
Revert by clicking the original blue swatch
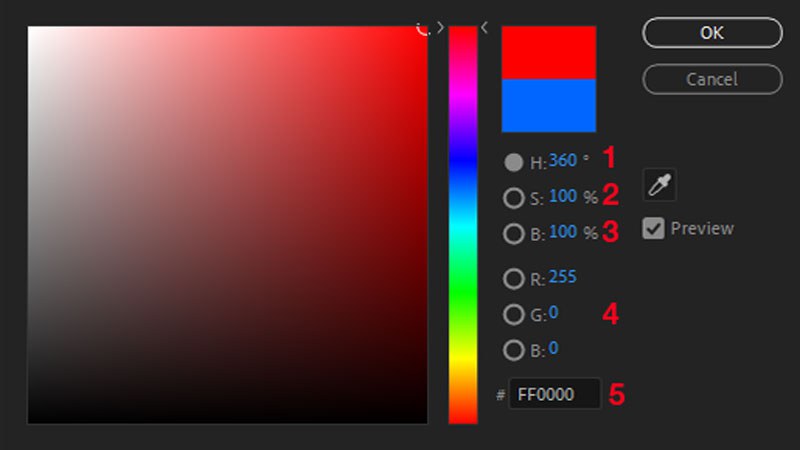[x=548, y=106]
